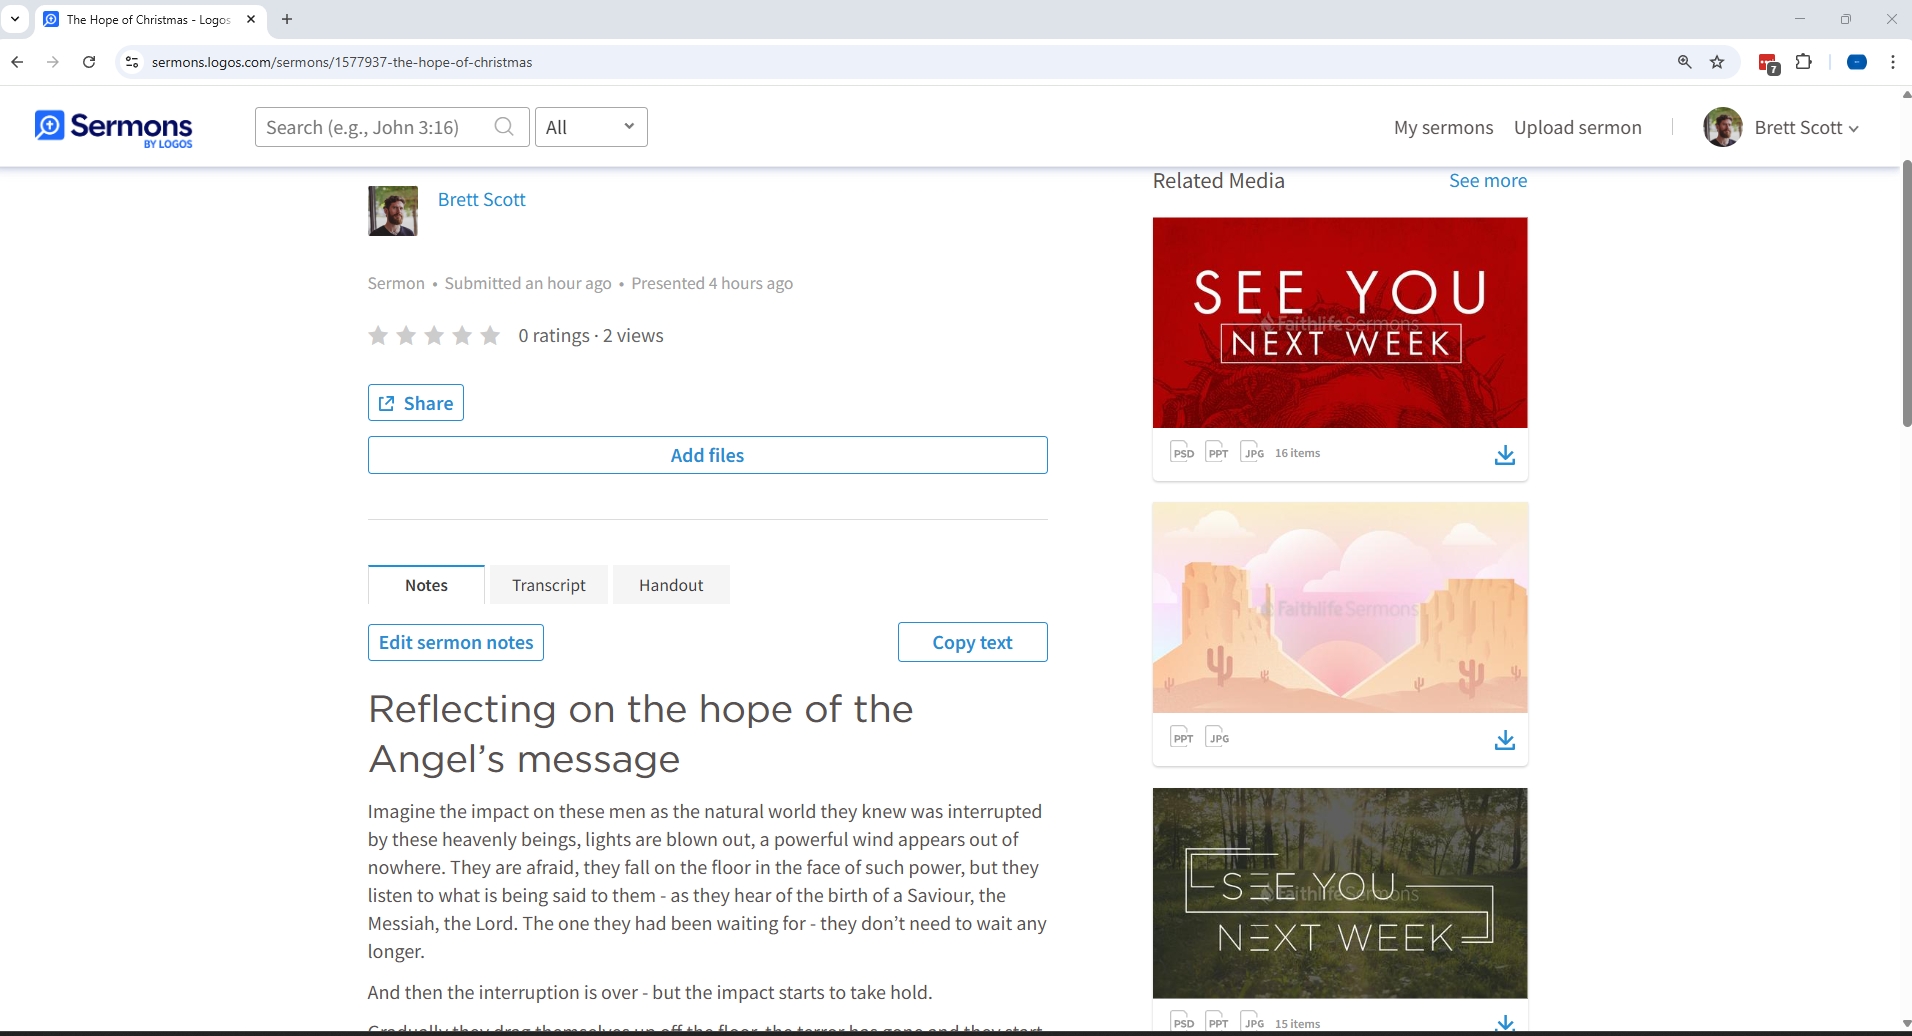
Task: Close The Hope of Christmas tab
Action: coord(251,19)
